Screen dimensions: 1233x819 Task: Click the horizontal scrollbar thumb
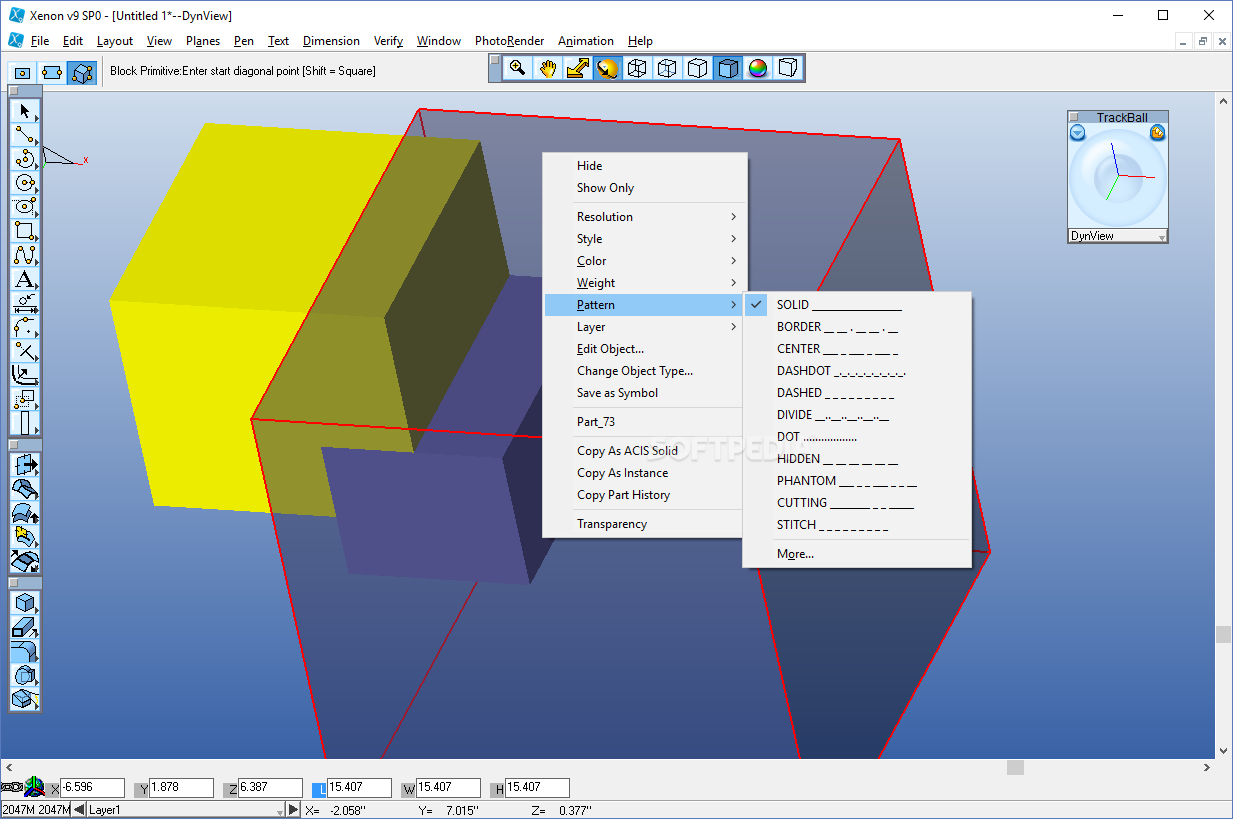(1015, 767)
